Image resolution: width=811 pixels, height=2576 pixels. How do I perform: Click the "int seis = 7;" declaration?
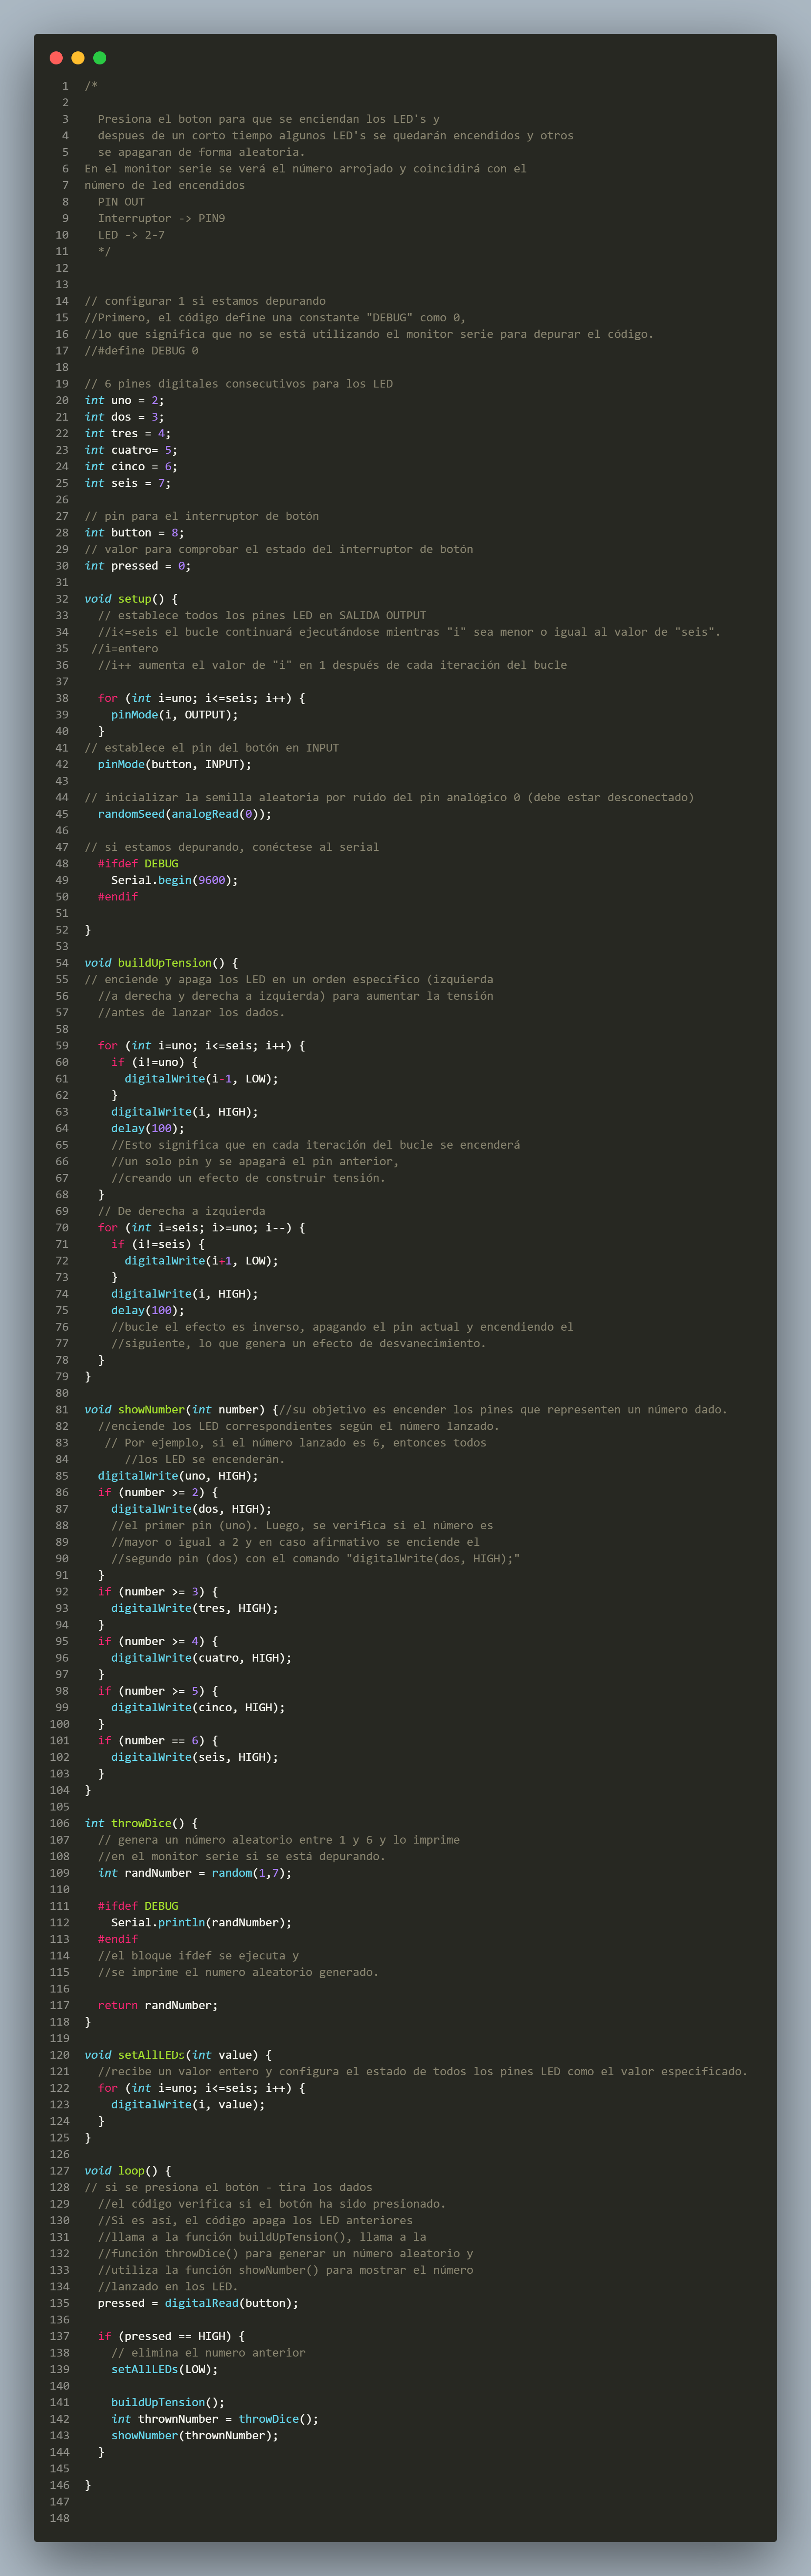128,483
